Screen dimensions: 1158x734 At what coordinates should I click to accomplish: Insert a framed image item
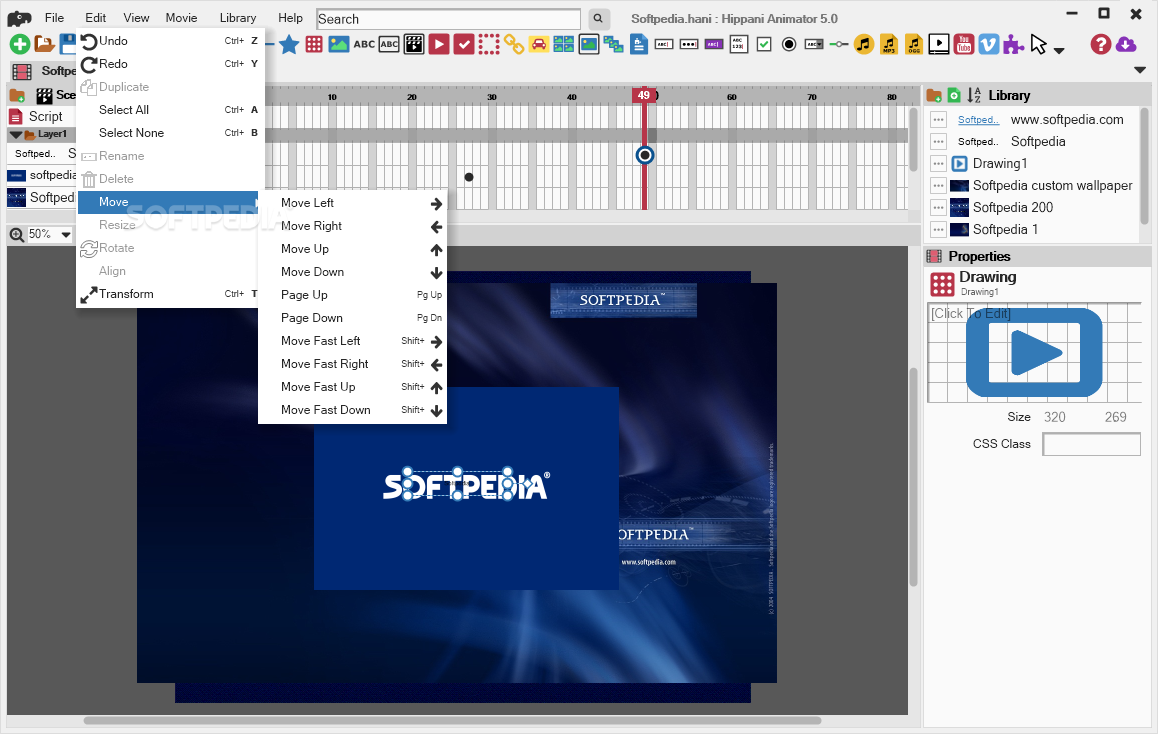tap(589, 44)
